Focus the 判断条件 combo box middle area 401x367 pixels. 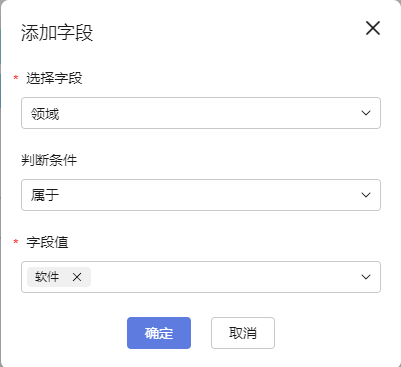tap(201, 195)
